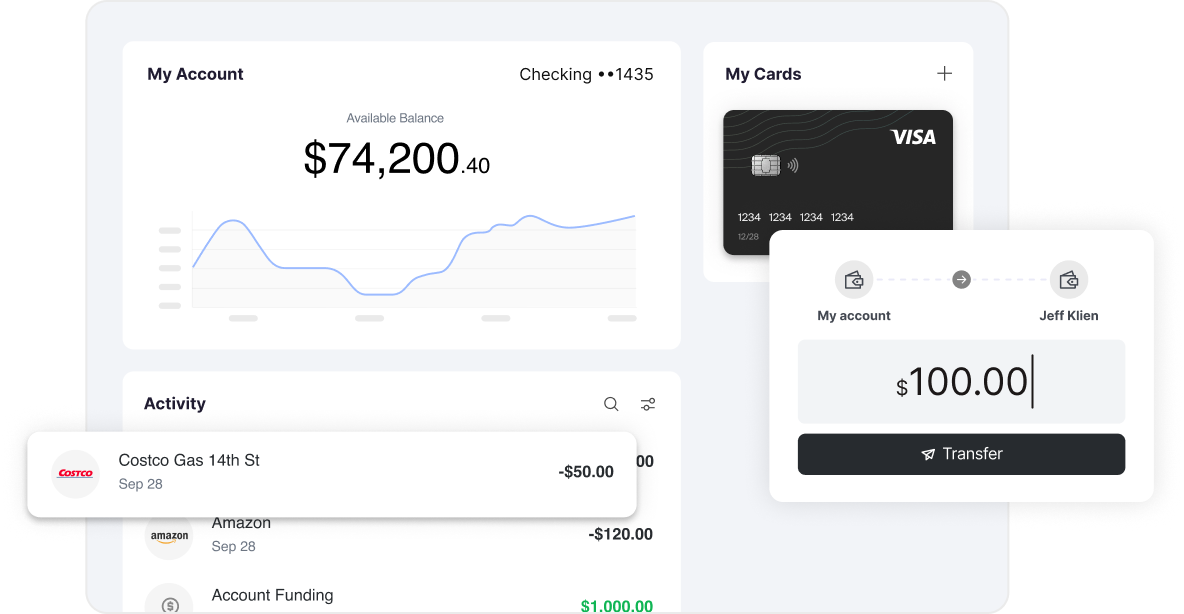
Task: Click the $74,200.40 available balance
Action: pyautogui.click(x=396, y=159)
